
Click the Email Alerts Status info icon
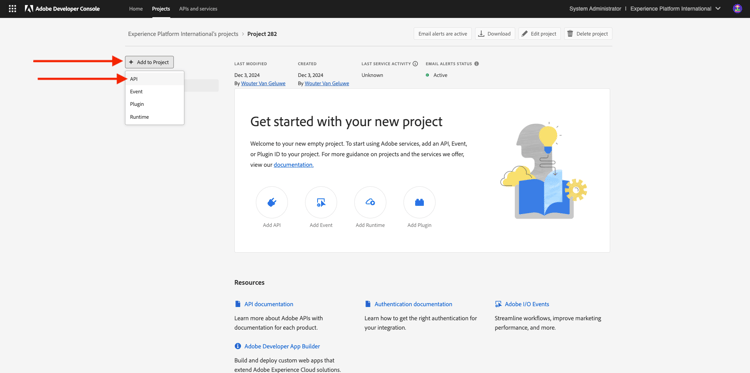click(x=476, y=64)
